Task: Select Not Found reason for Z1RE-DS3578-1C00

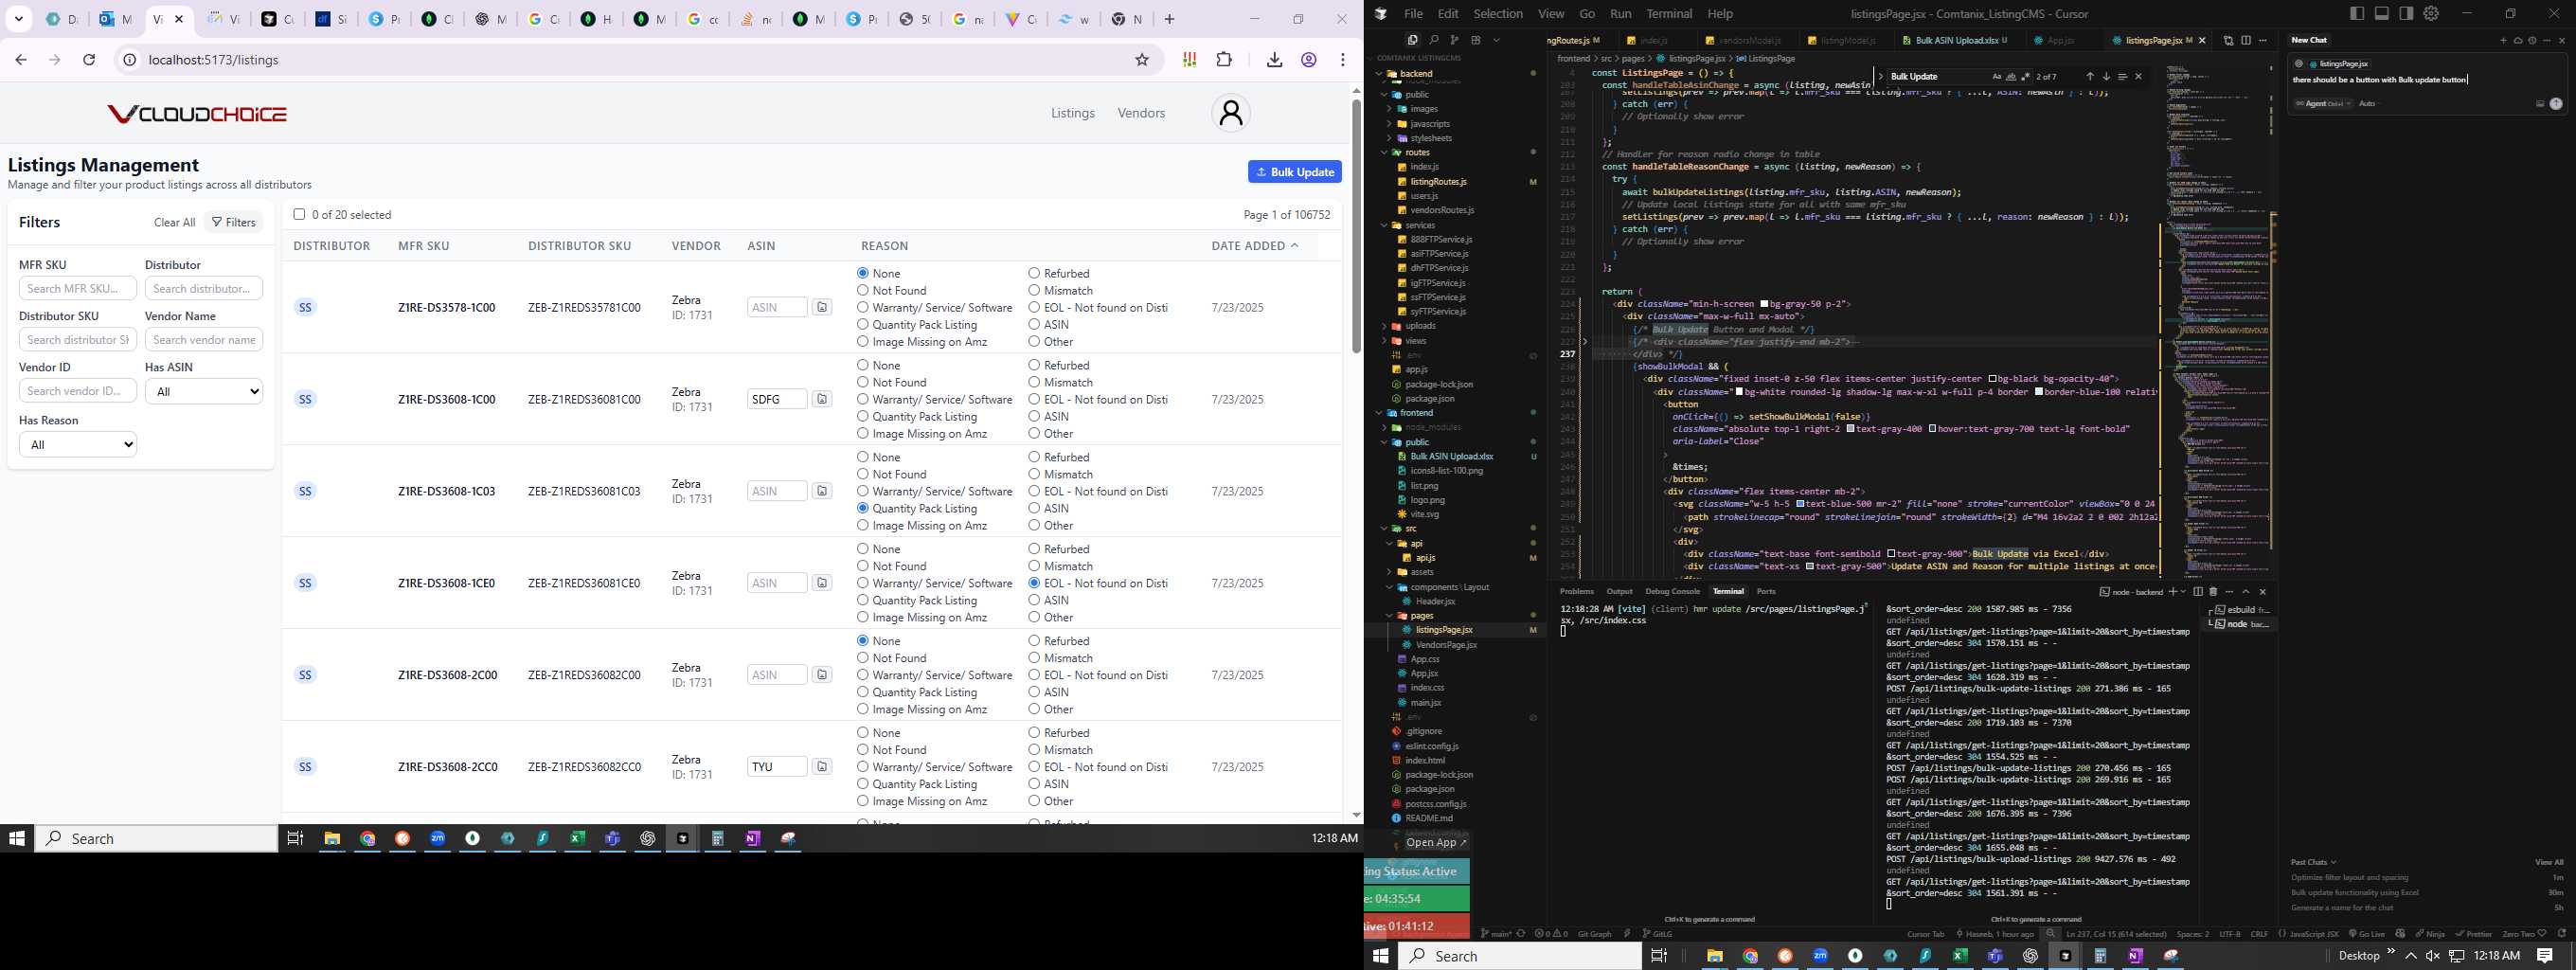Action: tap(863, 290)
